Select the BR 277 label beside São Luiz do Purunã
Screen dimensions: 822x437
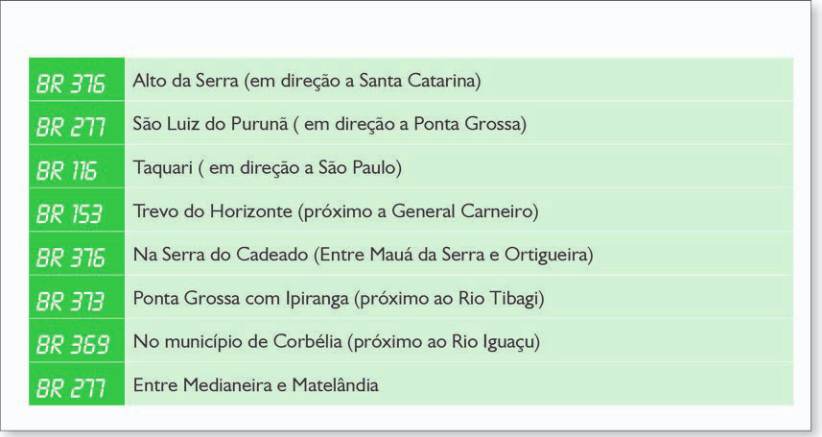click(x=70, y=127)
